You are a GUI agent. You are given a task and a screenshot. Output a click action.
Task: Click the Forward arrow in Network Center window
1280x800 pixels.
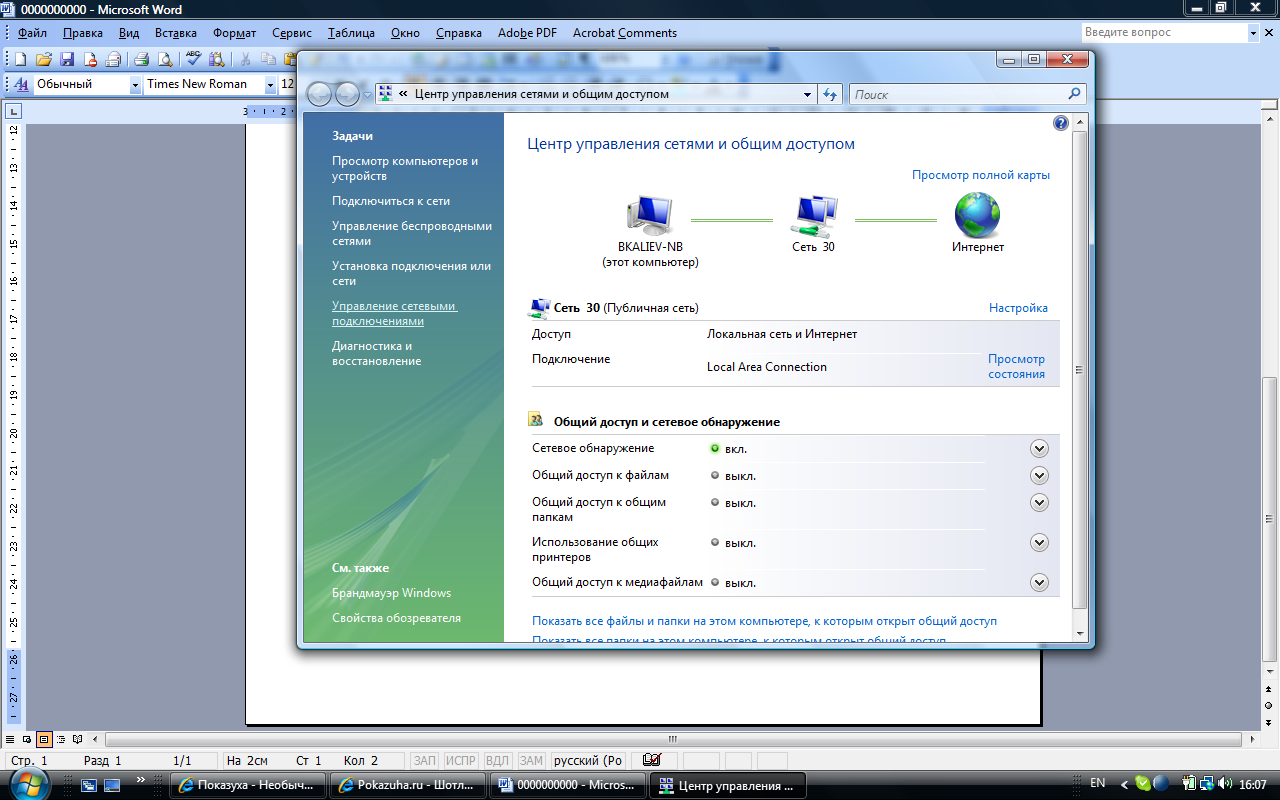click(347, 94)
